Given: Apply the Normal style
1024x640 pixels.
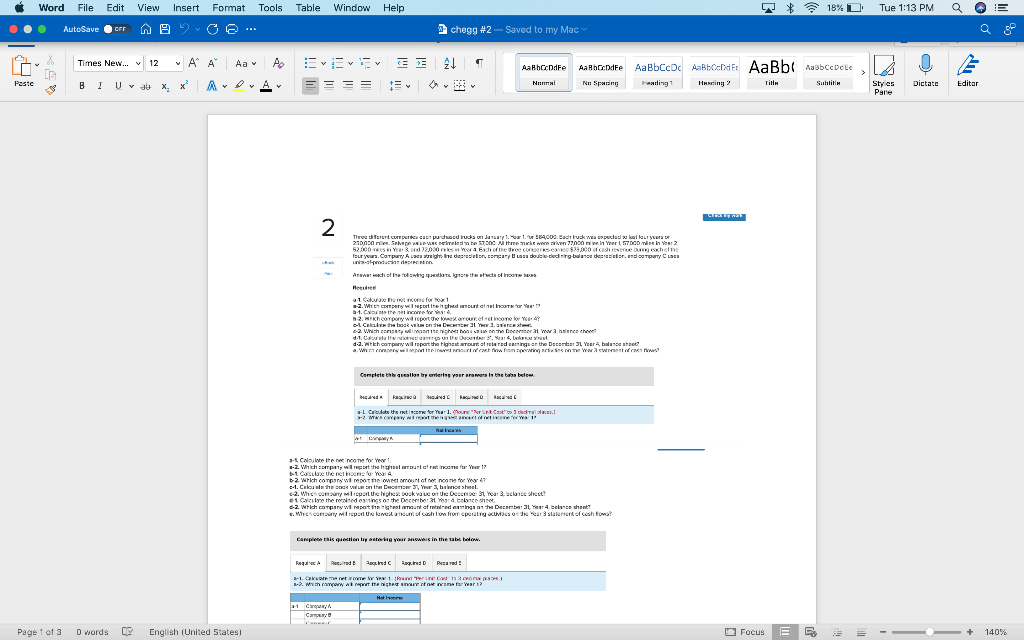Looking at the screenshot, I should click(x=543, y=72).
